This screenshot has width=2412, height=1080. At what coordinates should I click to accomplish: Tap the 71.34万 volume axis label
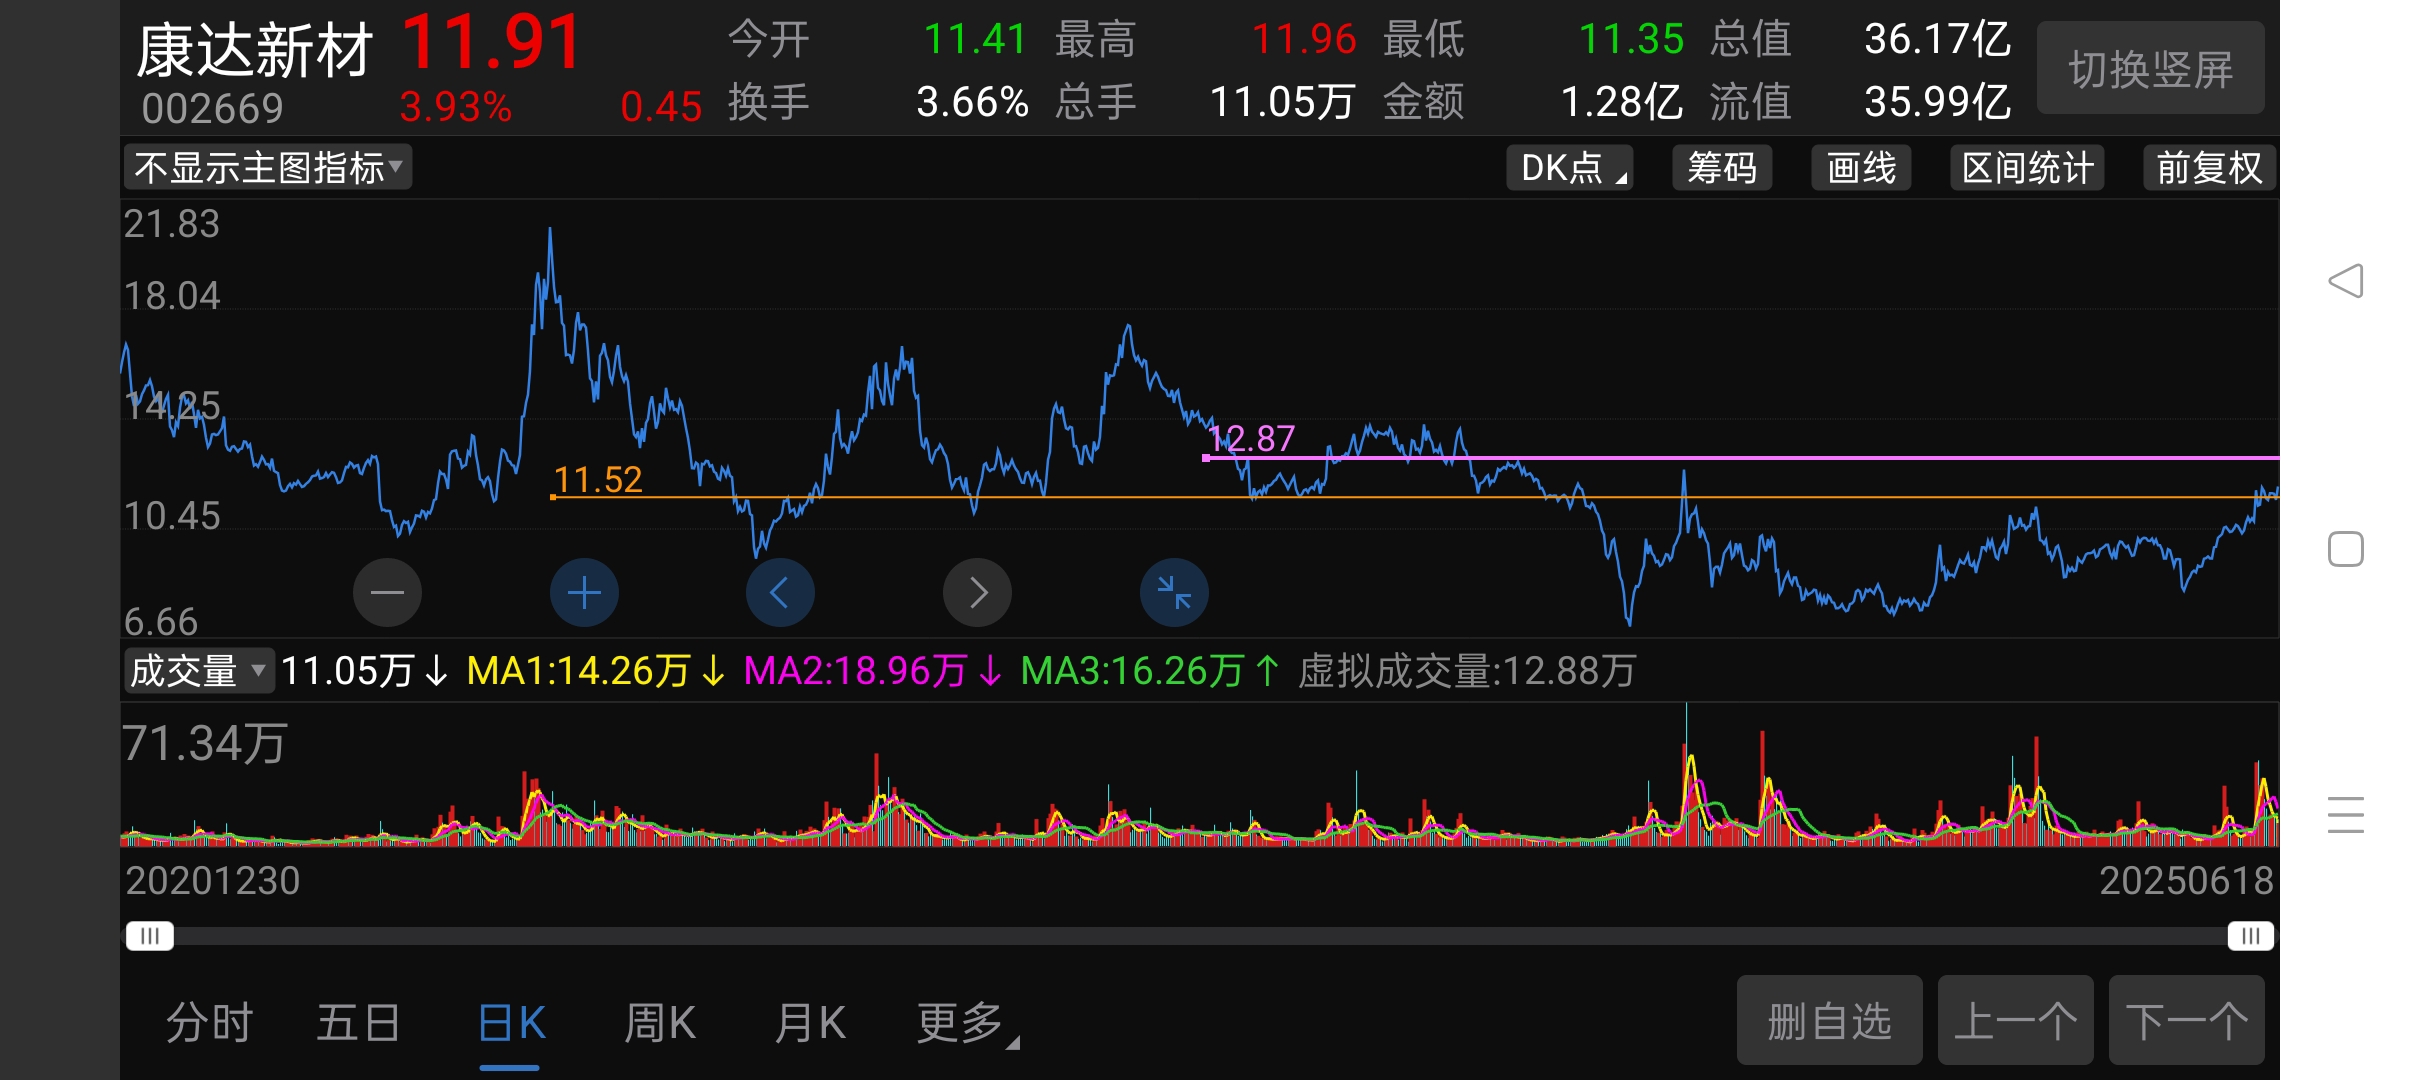tap(204, 744)
